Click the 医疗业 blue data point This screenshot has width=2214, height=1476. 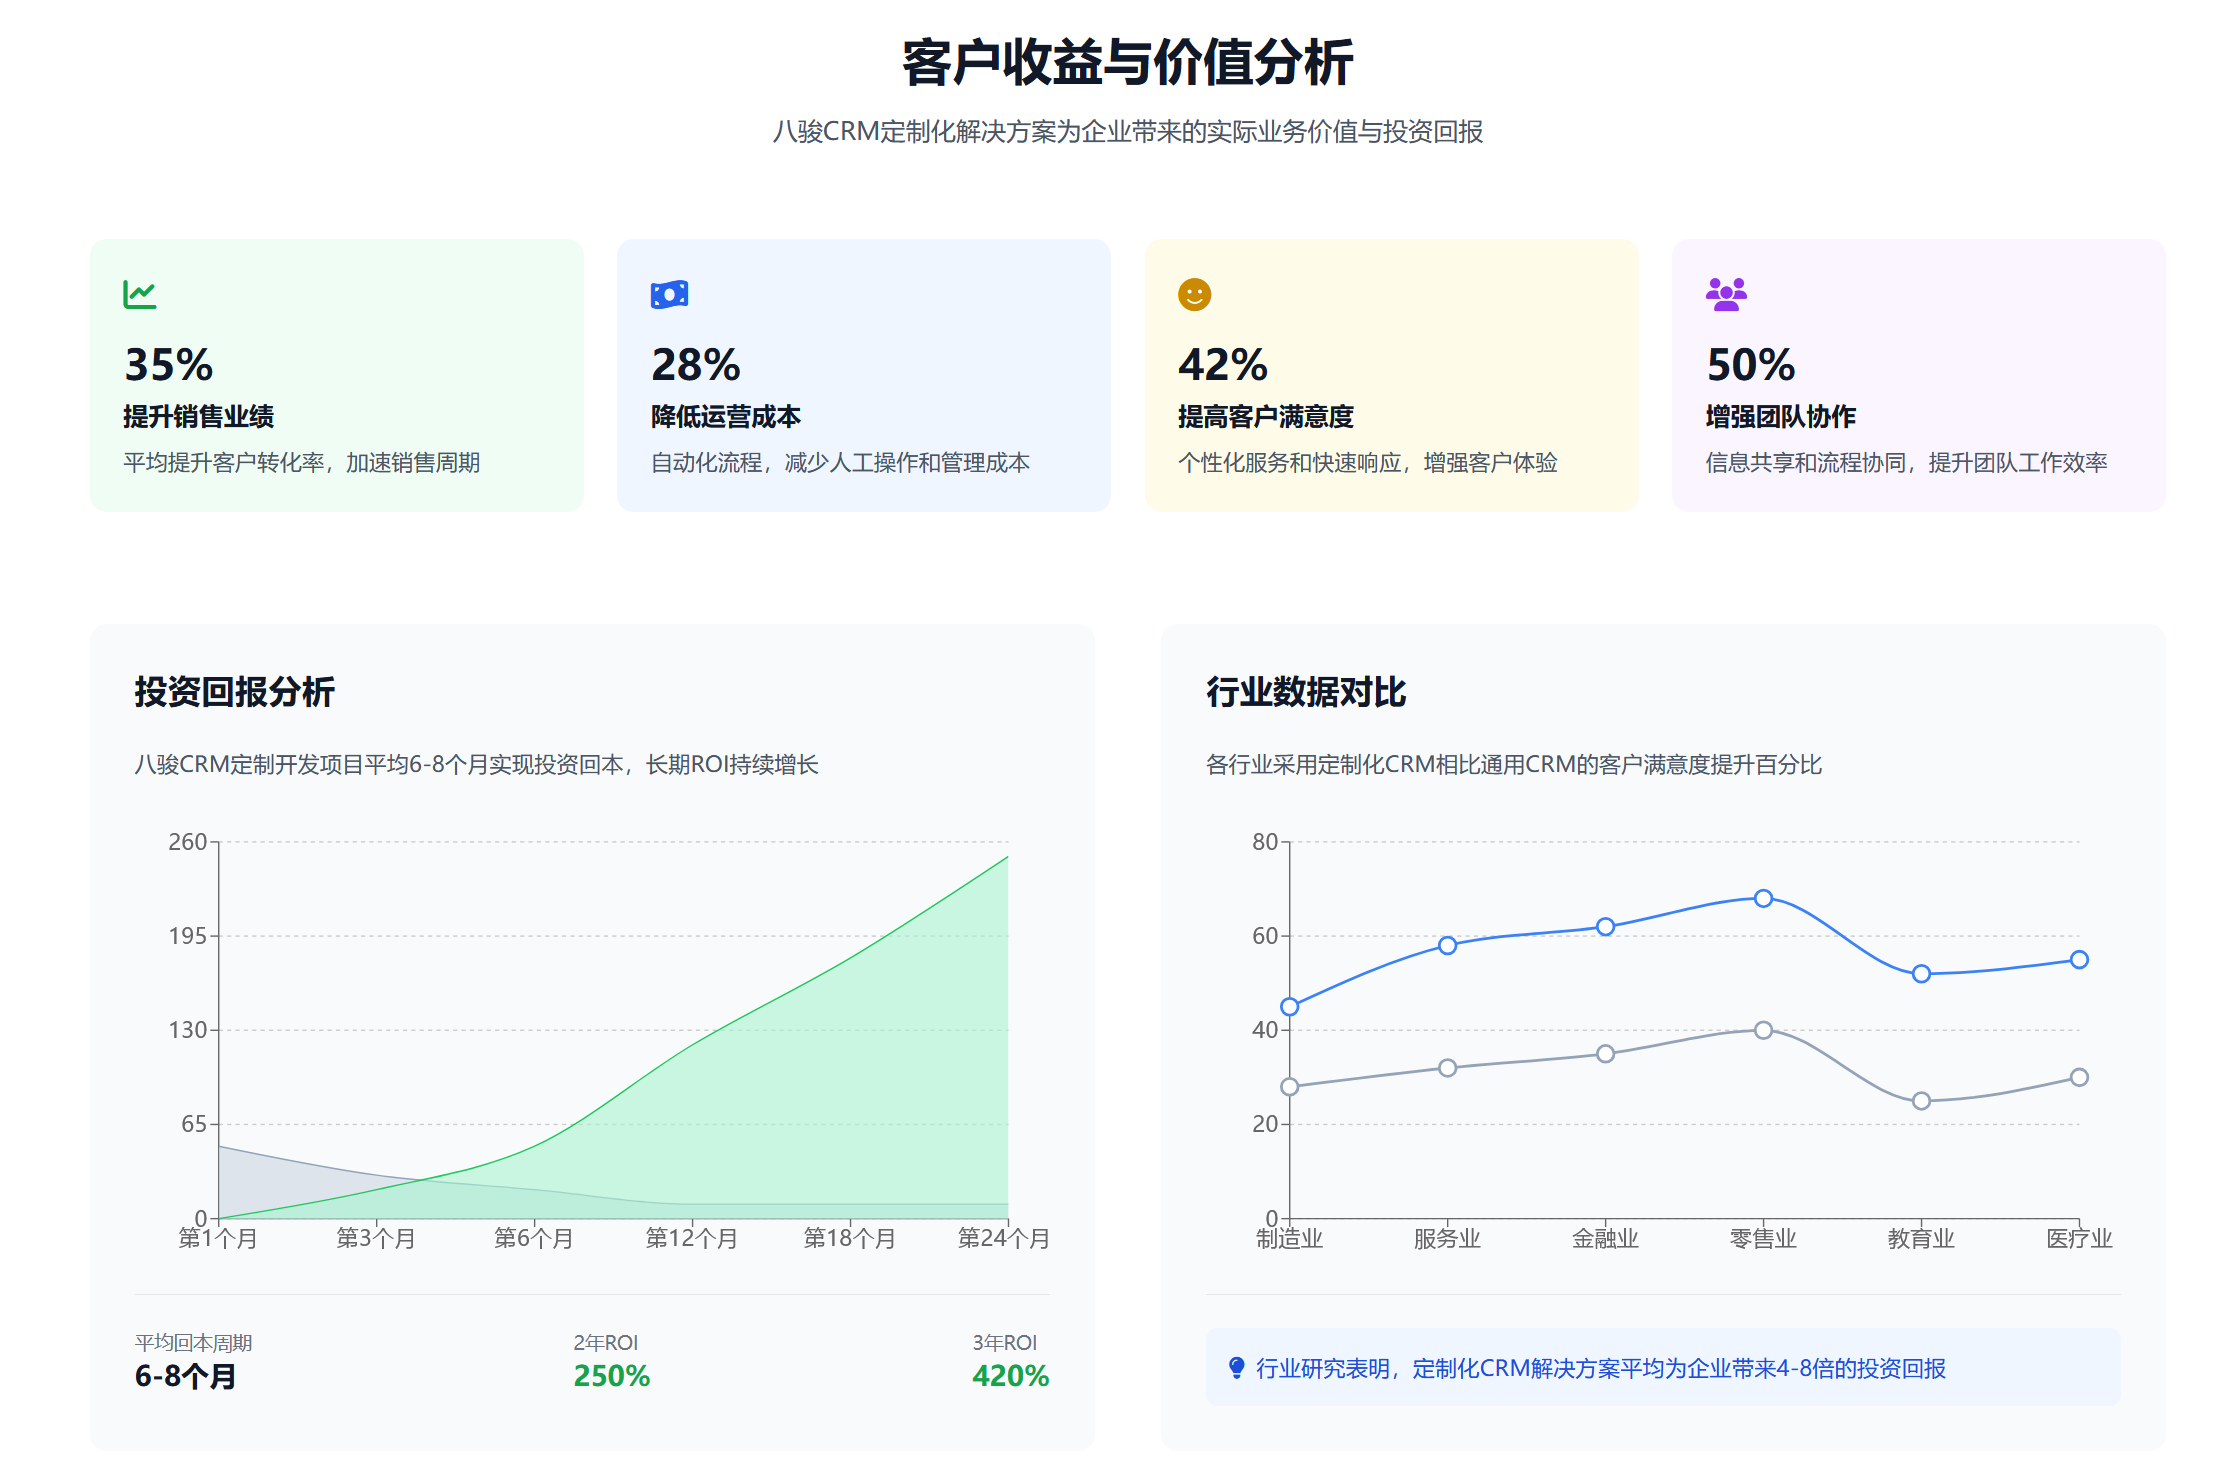pos(2079,960)
